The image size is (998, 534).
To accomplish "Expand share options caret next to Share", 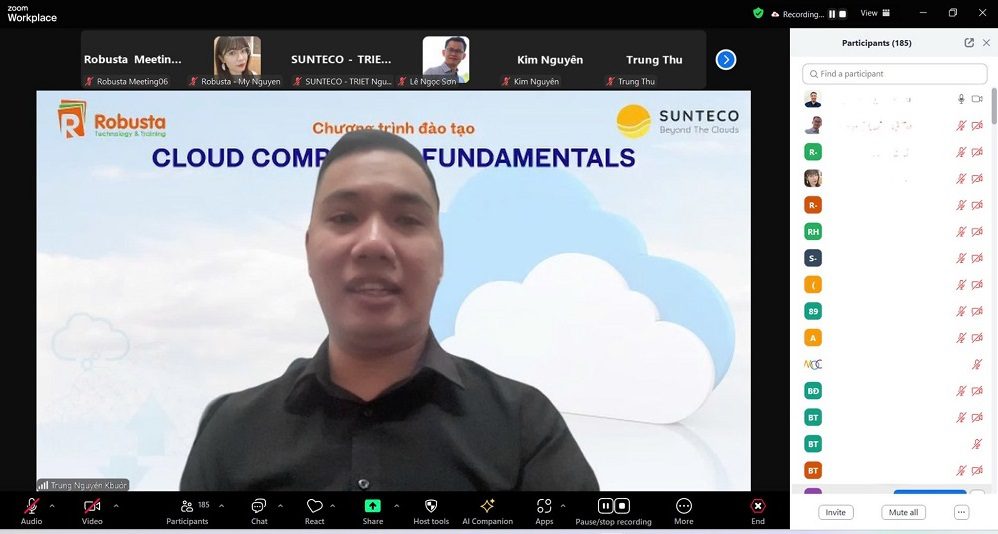I will click(x=397, y=506).
